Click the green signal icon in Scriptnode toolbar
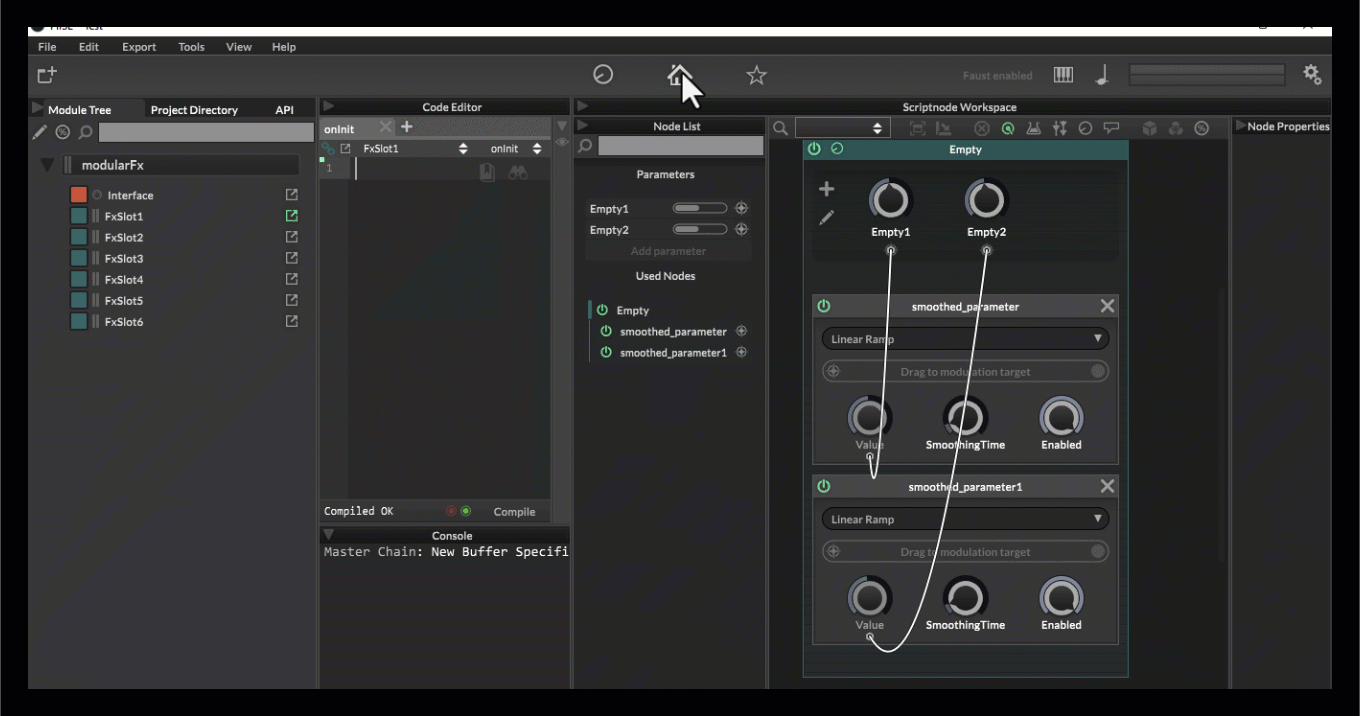This screenshot has width=1360, height=716. 1008,128
